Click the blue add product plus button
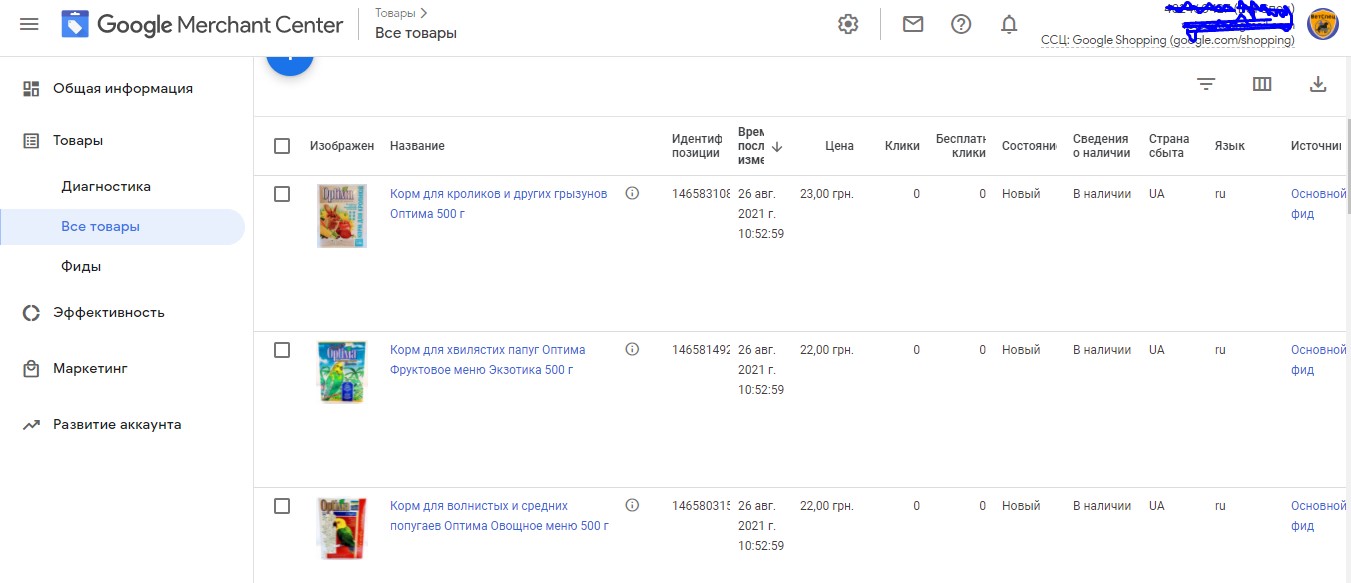1351x583 pixels. pos(290,59)
